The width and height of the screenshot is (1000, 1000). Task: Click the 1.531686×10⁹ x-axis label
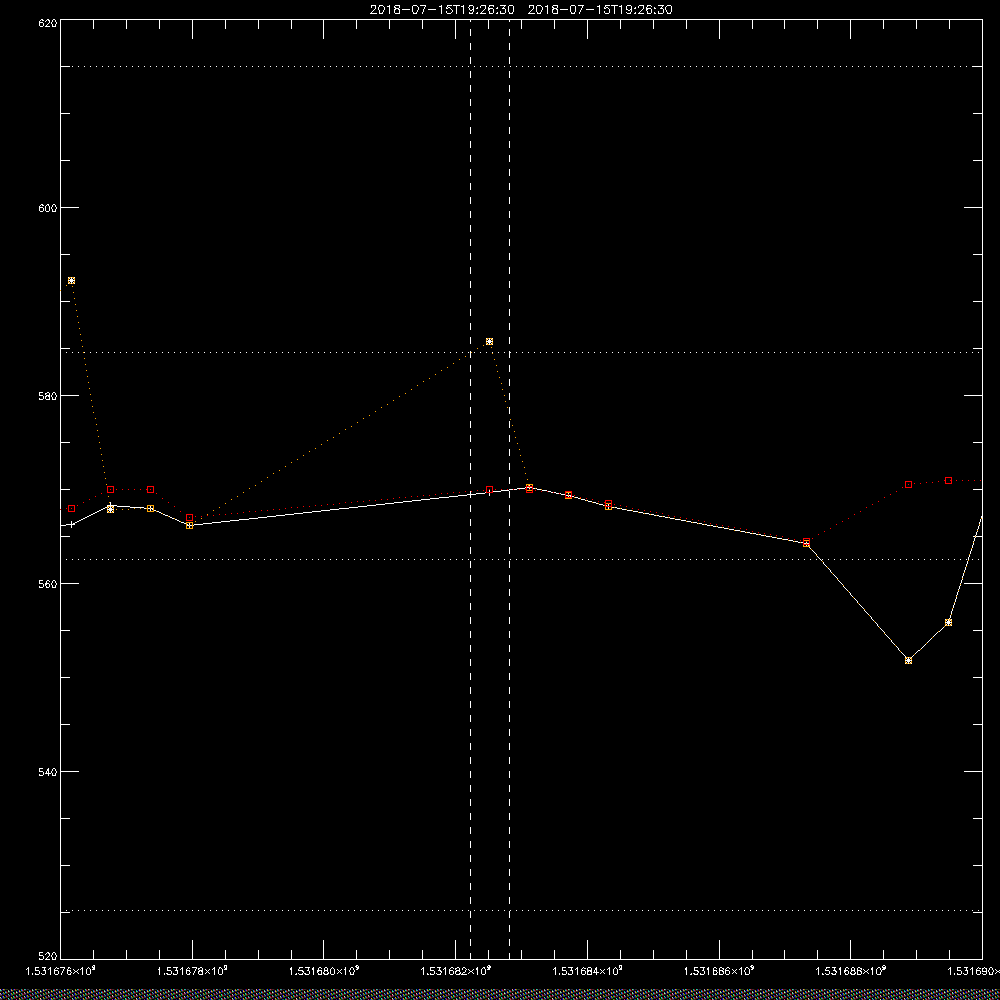[719, 971]
